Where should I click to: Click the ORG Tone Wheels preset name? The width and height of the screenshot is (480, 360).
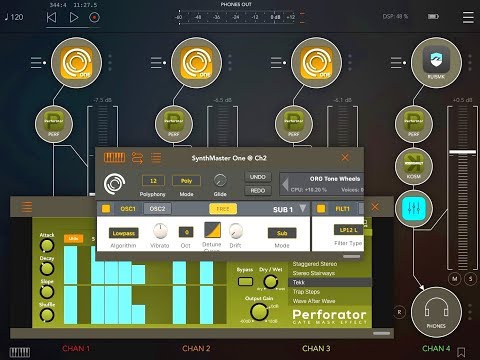(335, 179)
